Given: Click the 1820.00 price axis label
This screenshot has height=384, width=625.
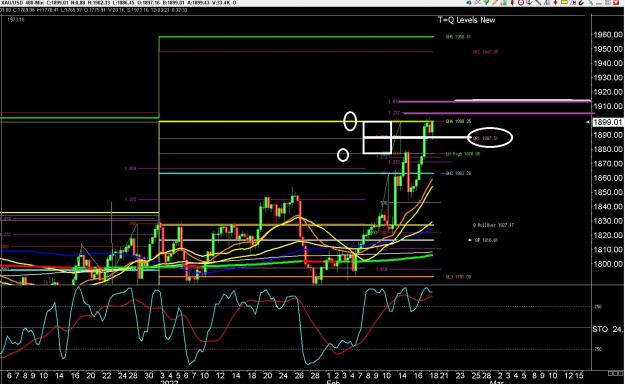Looking at the screenshot, I should (608, 236).
